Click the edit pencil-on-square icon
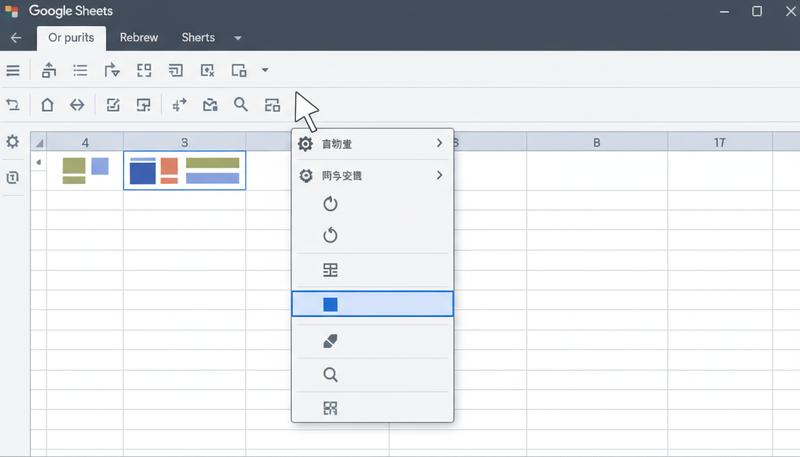This screenshot has width=800, height=457. click(113, 105)
